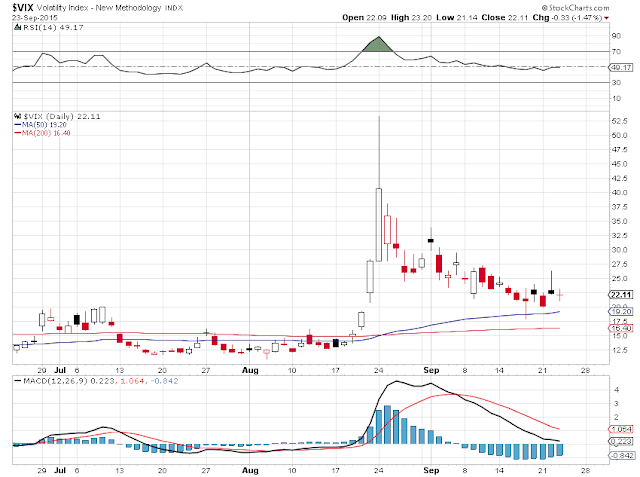Click the blue MA(50) legend line
Viewport: 640px width, 477px height.
(18, 125)
